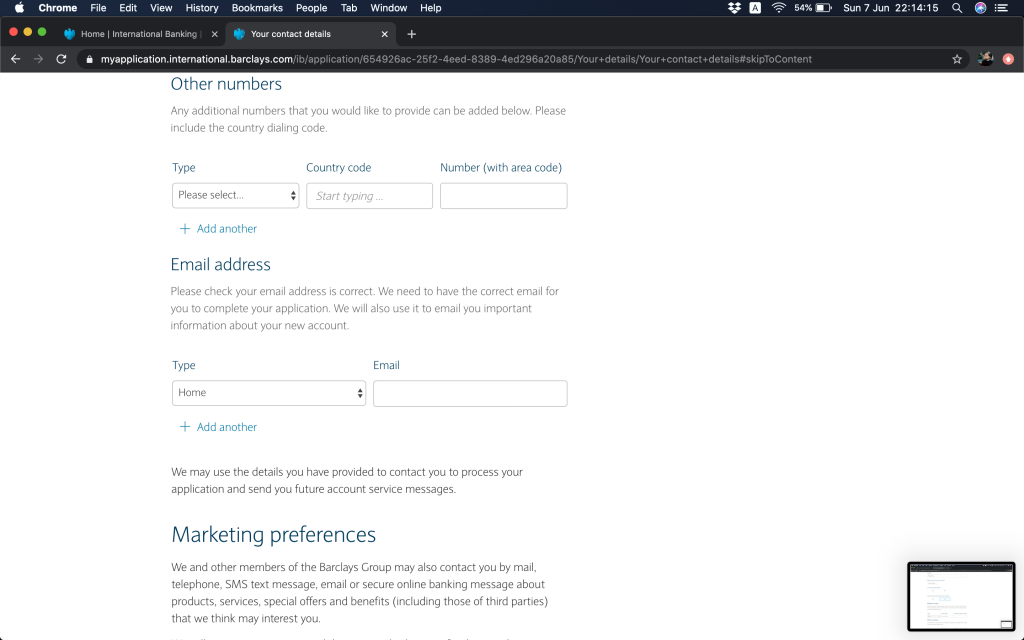Reload the page with the refresh icon
The width and height of the screenshot is (1024, 640).
click(61, 59)
